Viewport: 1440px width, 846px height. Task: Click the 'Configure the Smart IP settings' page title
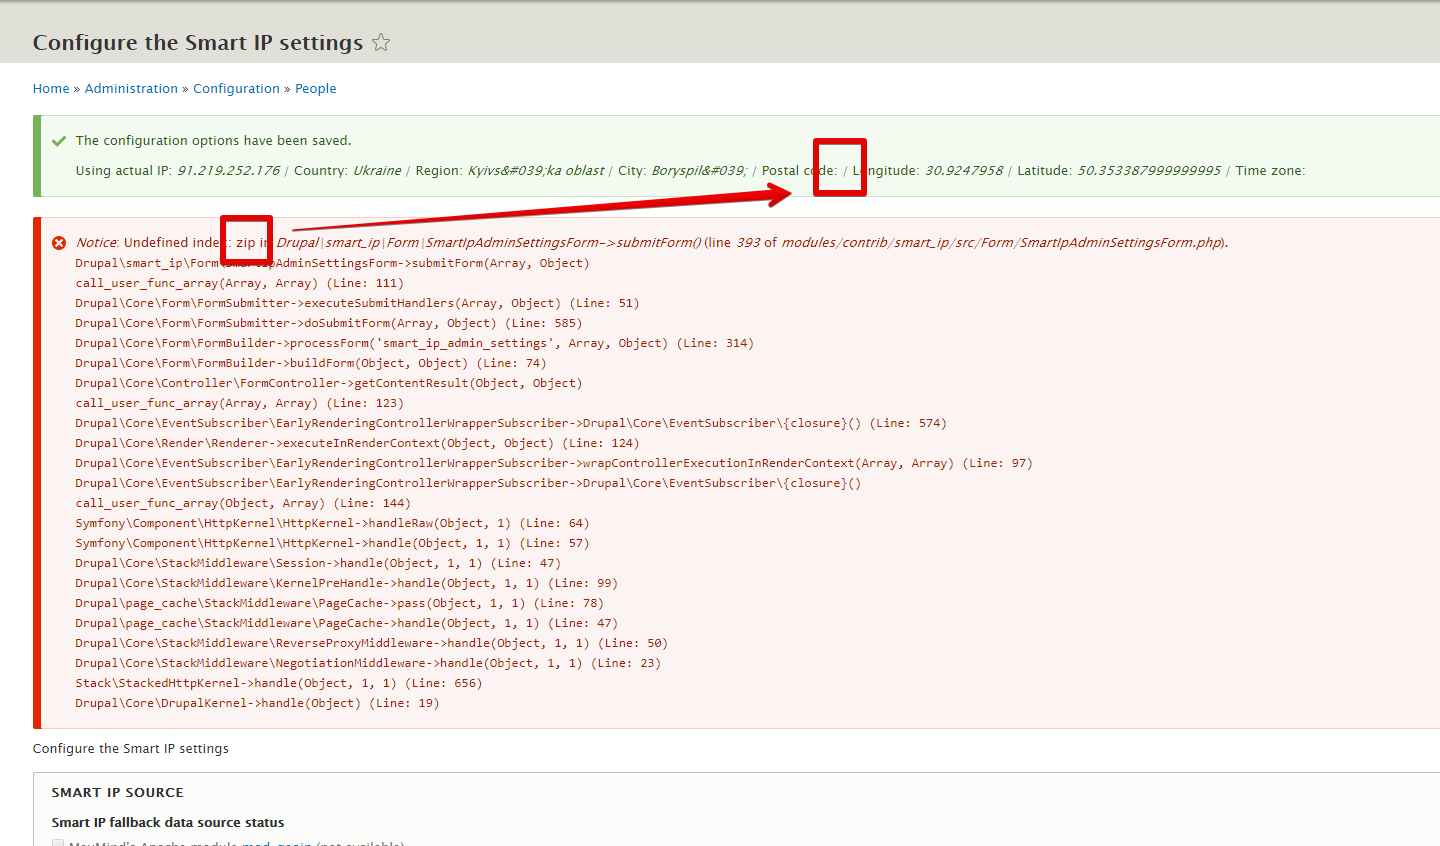(x=198, y=43)
